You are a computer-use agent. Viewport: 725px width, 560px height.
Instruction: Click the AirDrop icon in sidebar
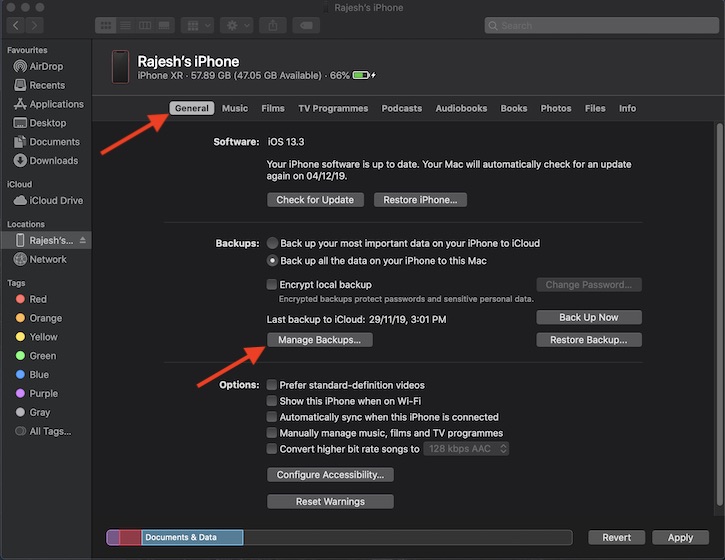(20, 67)
